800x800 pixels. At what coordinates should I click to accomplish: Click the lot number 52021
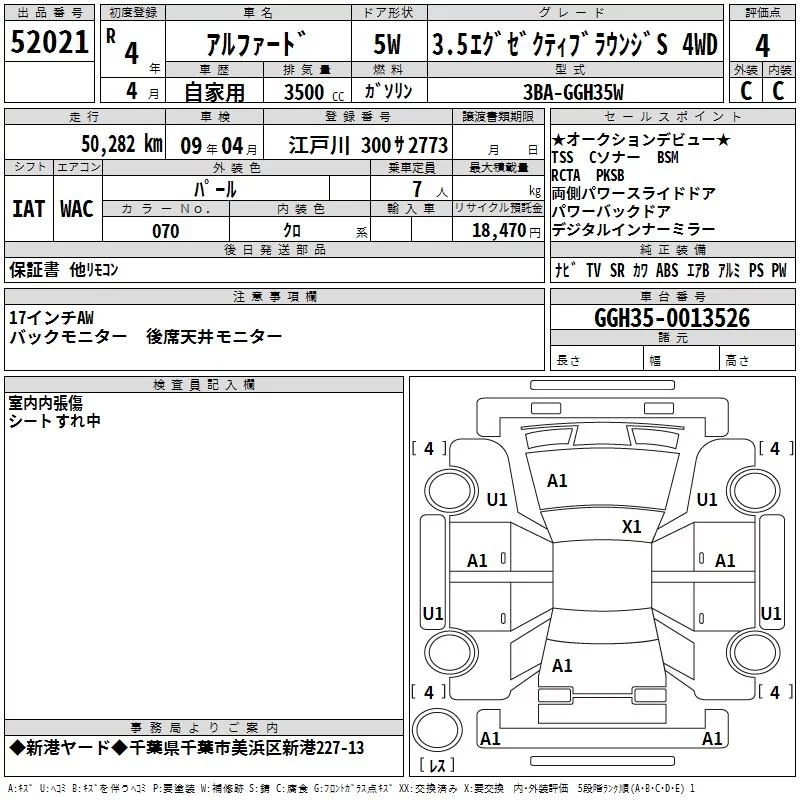49,43
